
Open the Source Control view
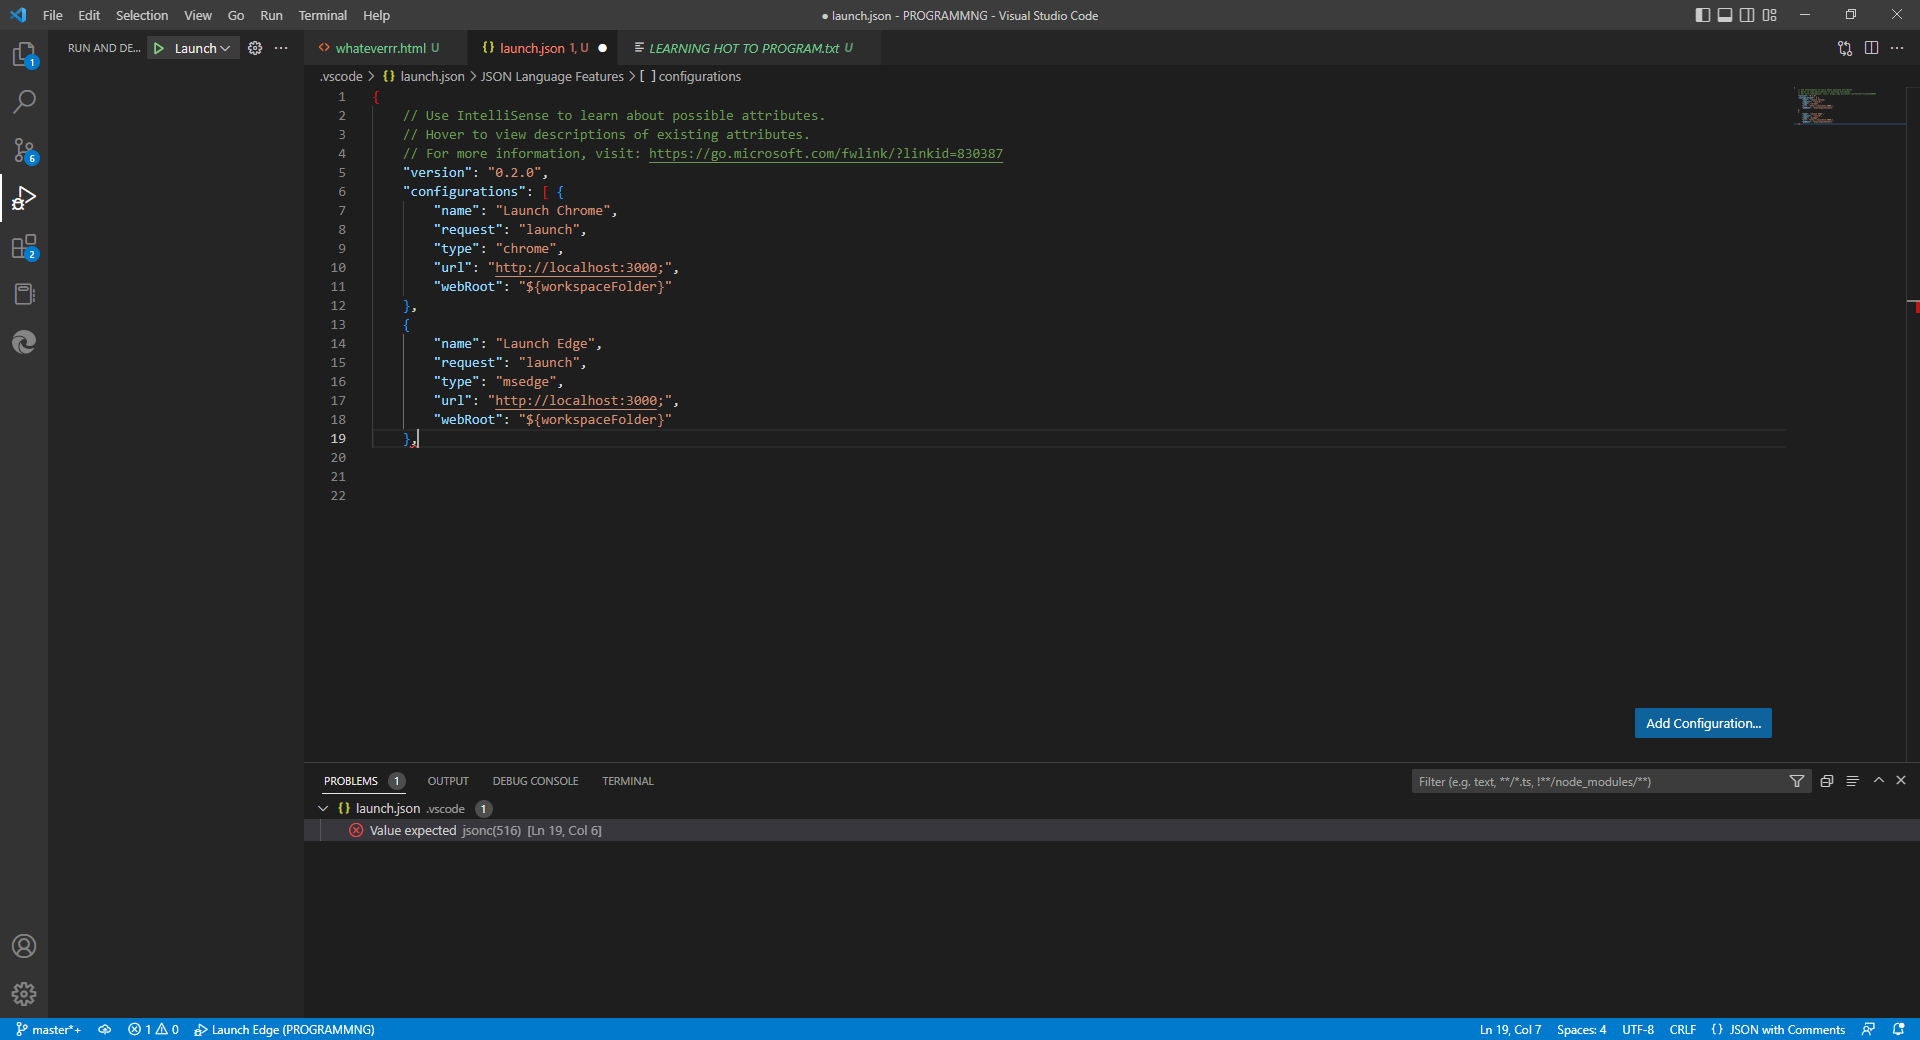24,150
